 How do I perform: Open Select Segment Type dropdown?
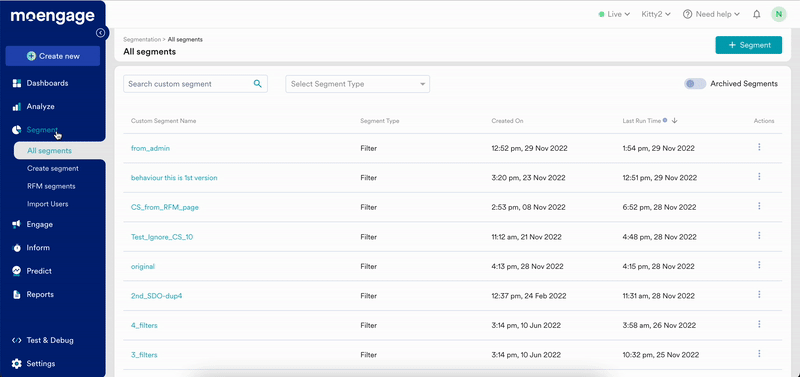coord(358,84)
